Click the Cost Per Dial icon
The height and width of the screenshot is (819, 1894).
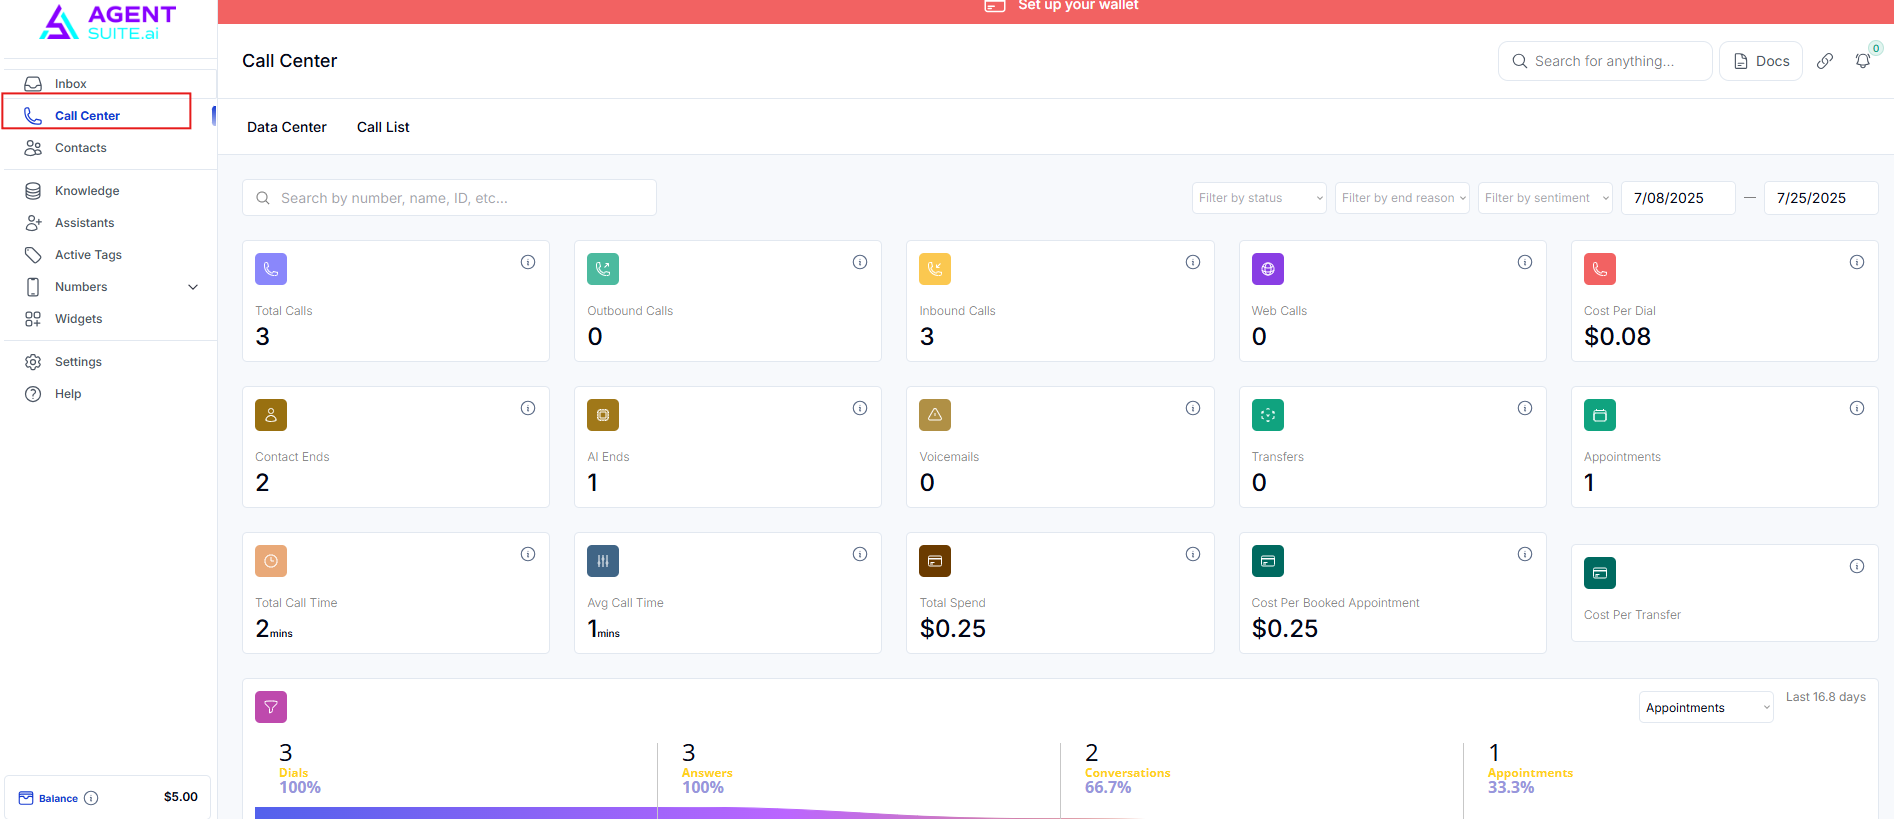click(1600, 269)
